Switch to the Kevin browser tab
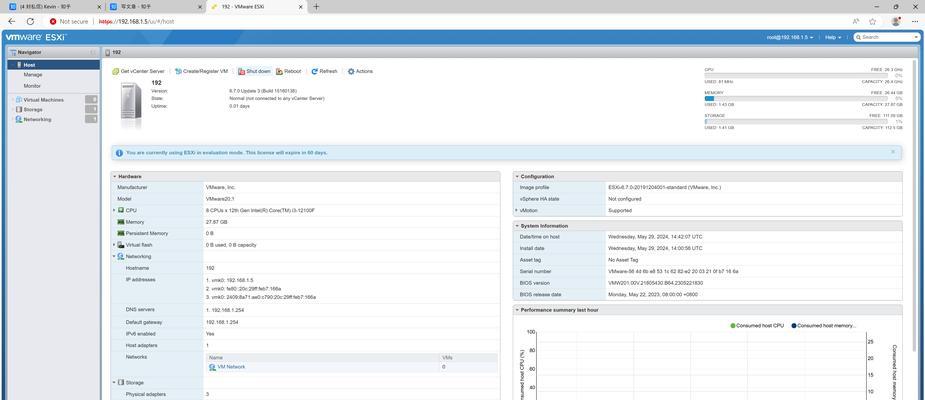925x400 pixels. pos(53,6)
